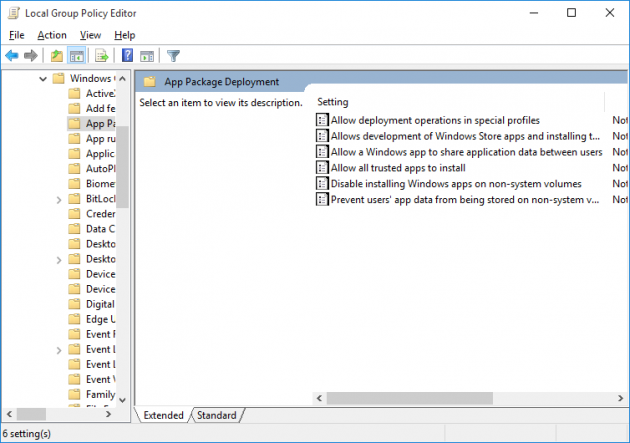Click the Back arrow toolbar icon

tap(12, 55)
